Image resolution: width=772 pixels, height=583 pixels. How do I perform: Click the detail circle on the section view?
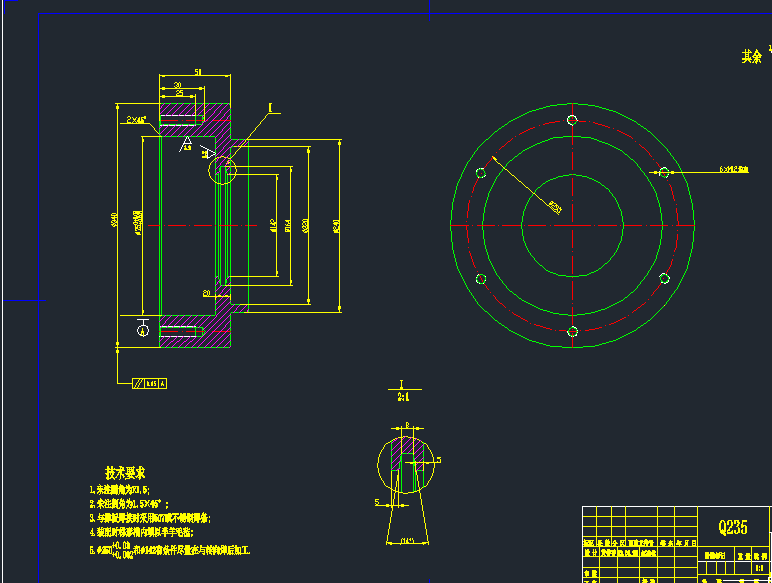(x=223, y=170)
